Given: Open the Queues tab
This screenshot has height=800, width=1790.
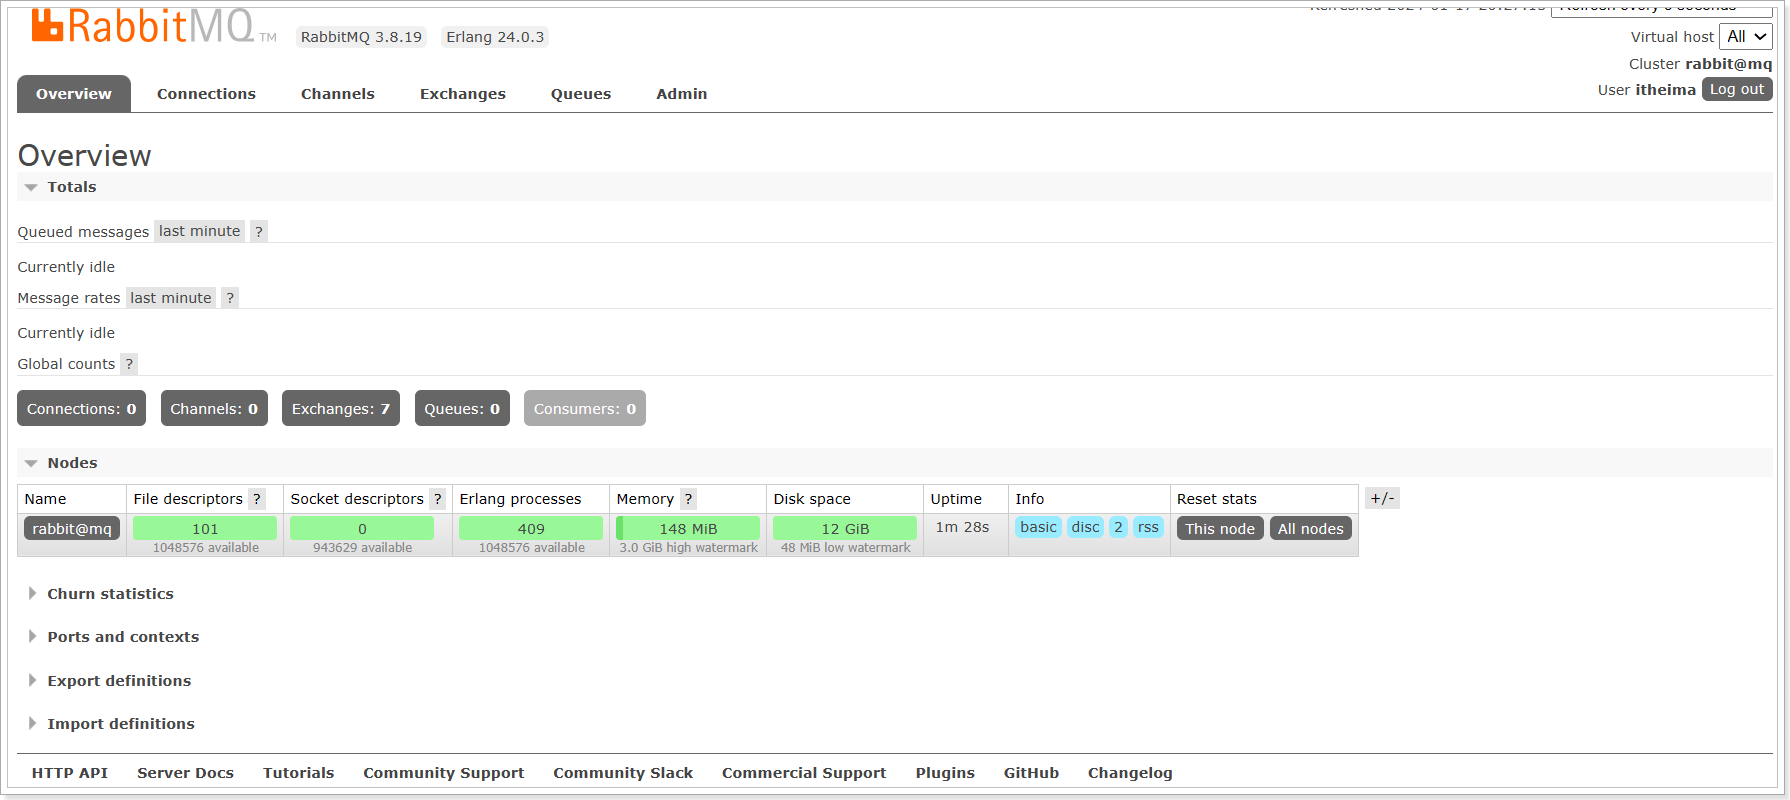Looking at the screenshot, I should [x=581, y=94].
